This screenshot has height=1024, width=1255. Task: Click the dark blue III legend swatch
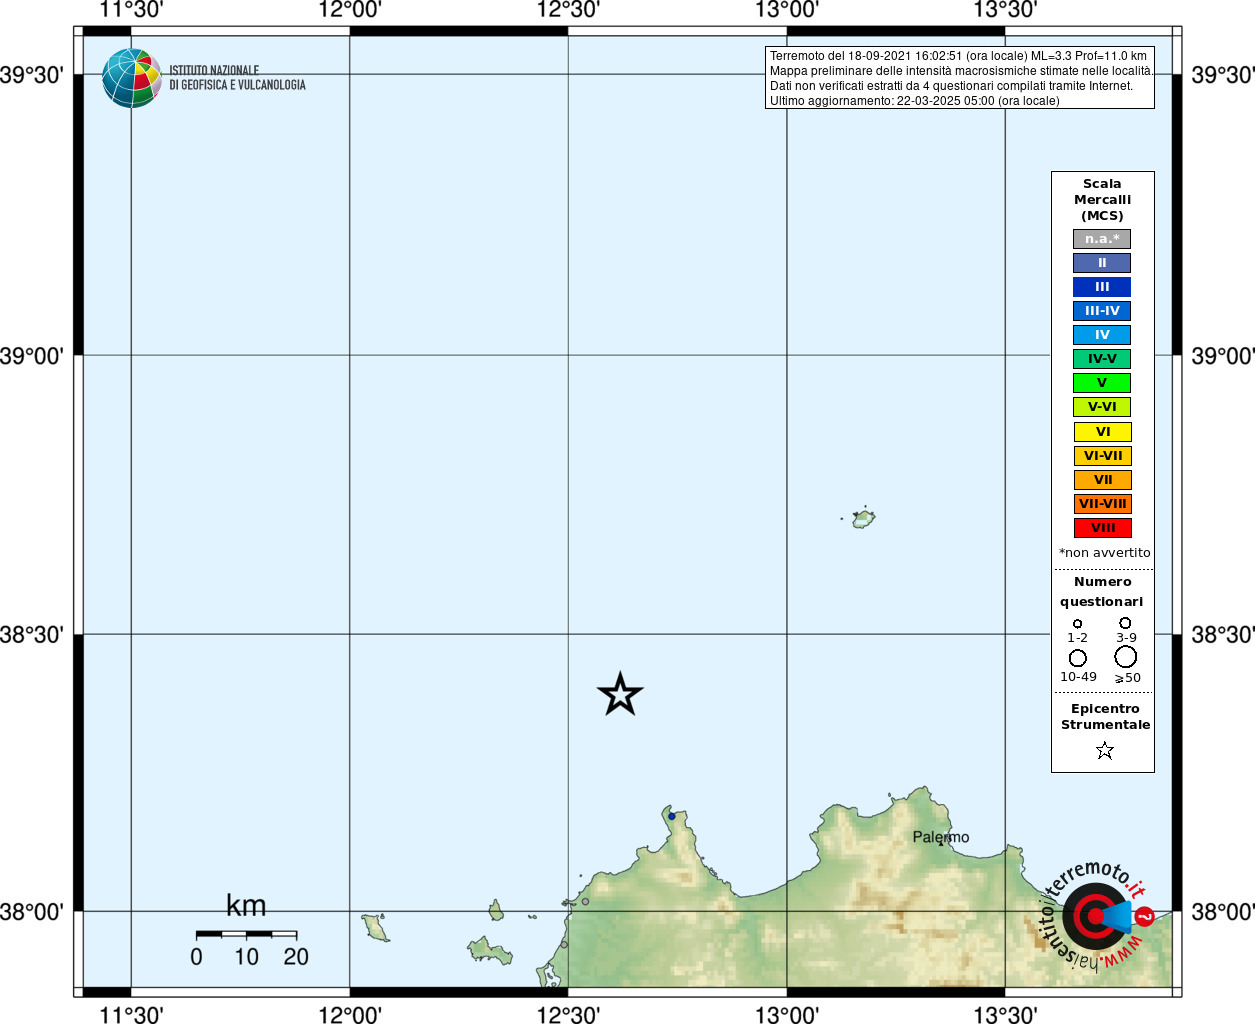(1102, 287)
